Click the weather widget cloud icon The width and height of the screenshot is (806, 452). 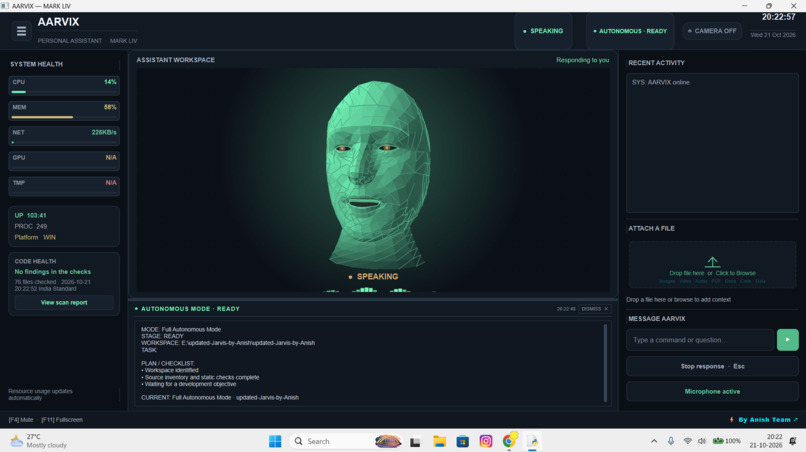point(16,441)
